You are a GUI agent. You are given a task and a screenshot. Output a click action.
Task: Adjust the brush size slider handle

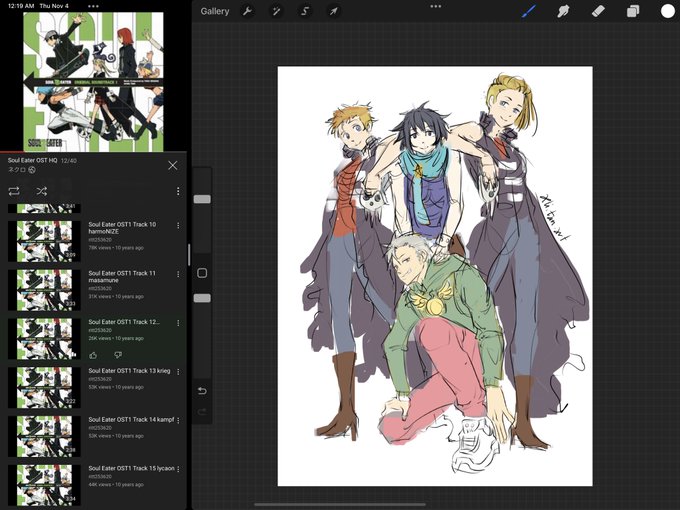click(202, 199)
